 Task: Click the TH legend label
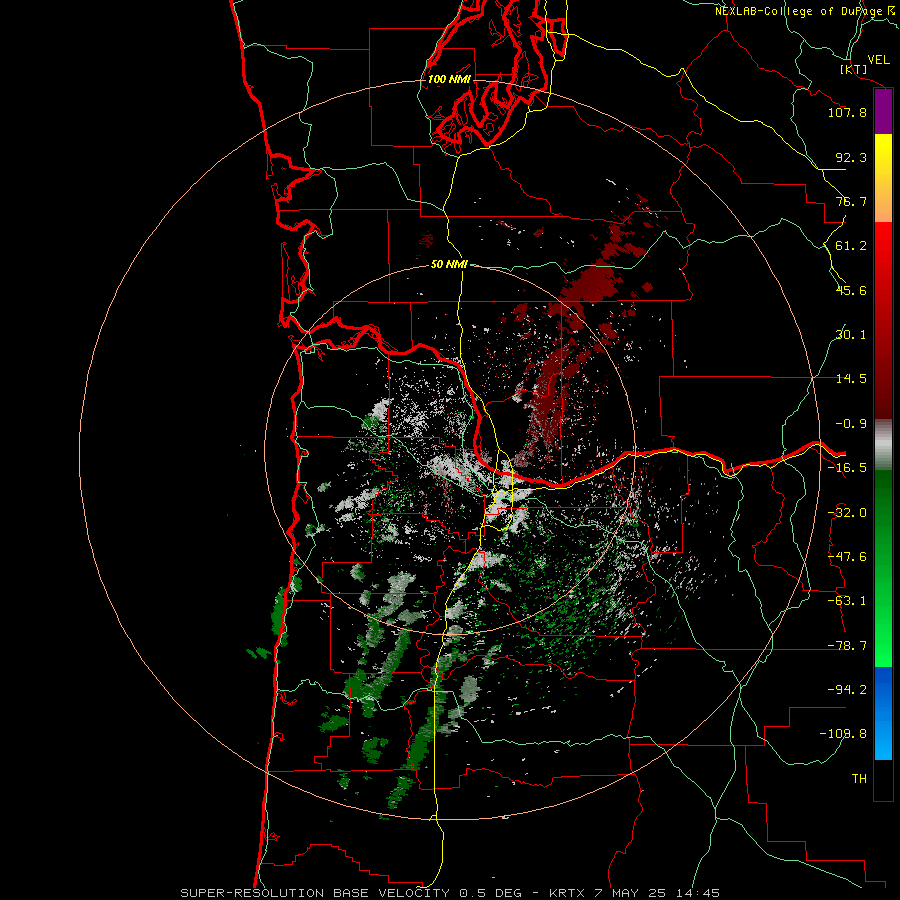point(859,779)
